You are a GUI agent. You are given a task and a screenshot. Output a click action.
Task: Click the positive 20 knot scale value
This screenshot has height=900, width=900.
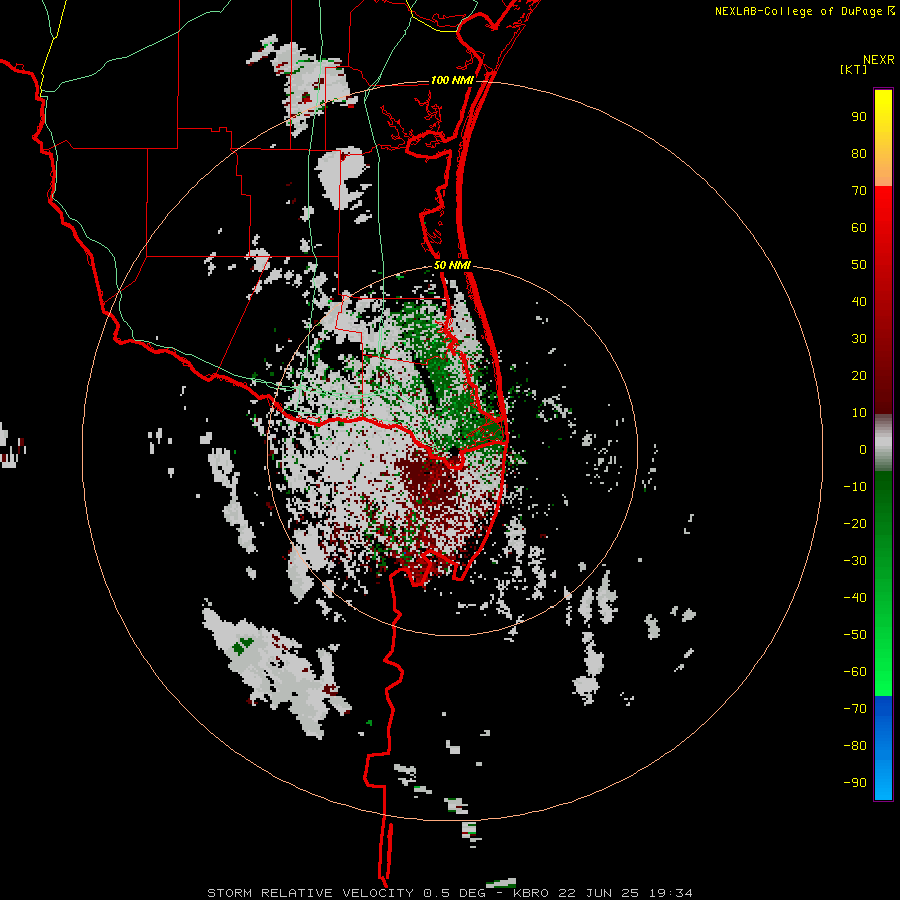(859, 375)
